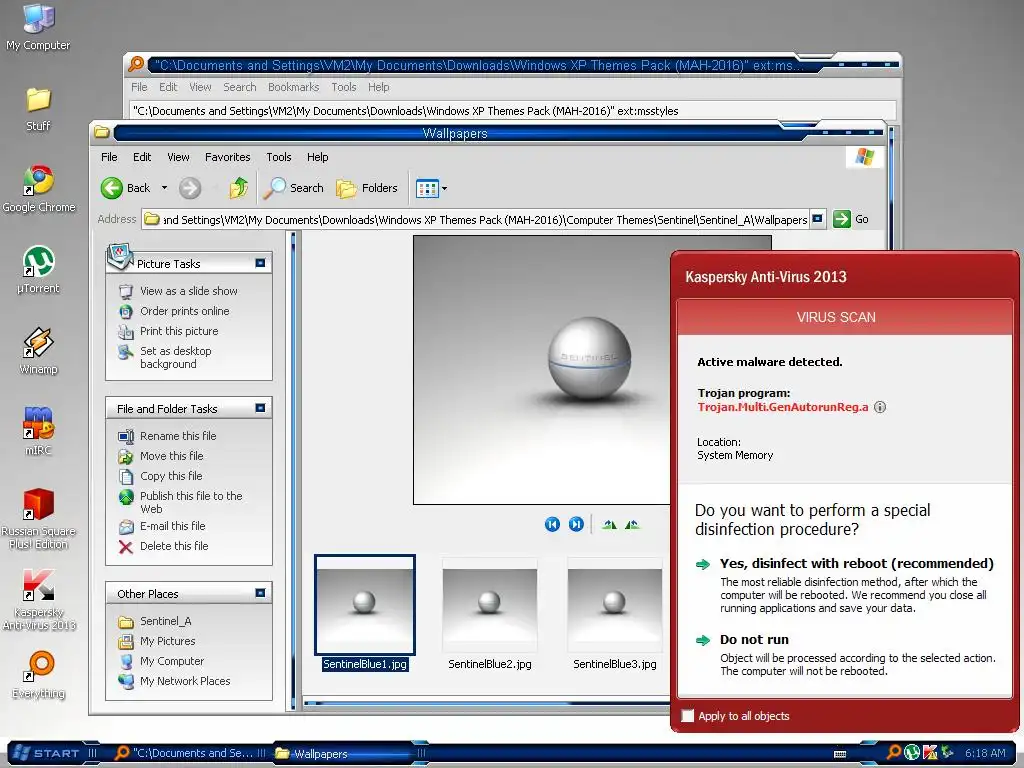Click E-mail this file
Screen dimensions: 1024x768
tap(172, 526)
